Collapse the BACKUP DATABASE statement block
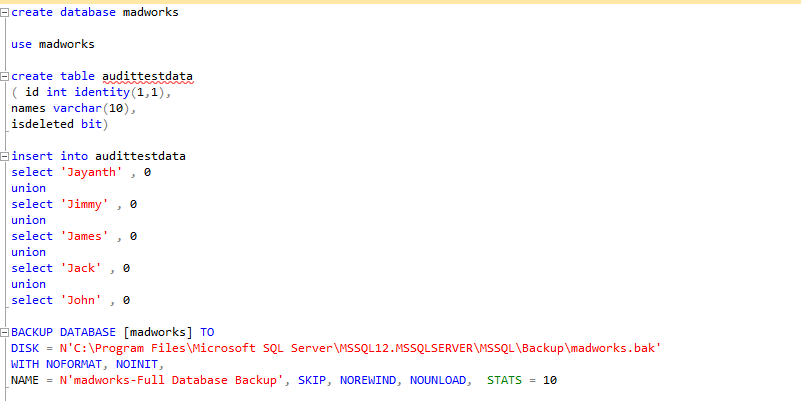The height and width of the screenshot is (401, 801). [x=5, y=333]
